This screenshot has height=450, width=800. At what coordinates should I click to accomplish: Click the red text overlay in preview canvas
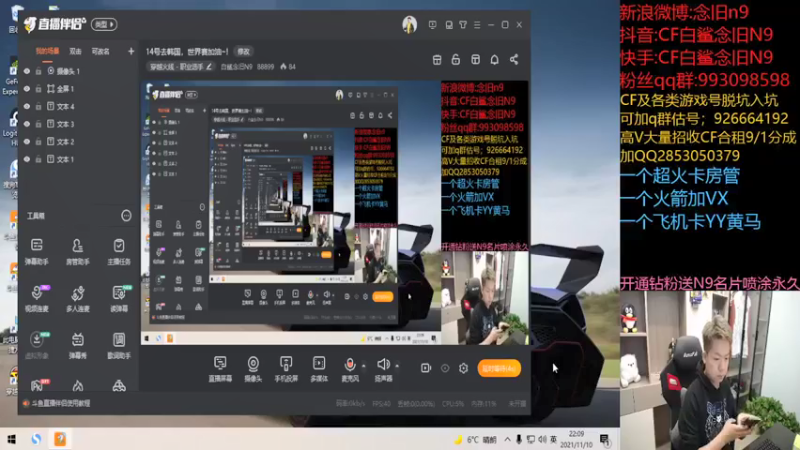(483, 107)
